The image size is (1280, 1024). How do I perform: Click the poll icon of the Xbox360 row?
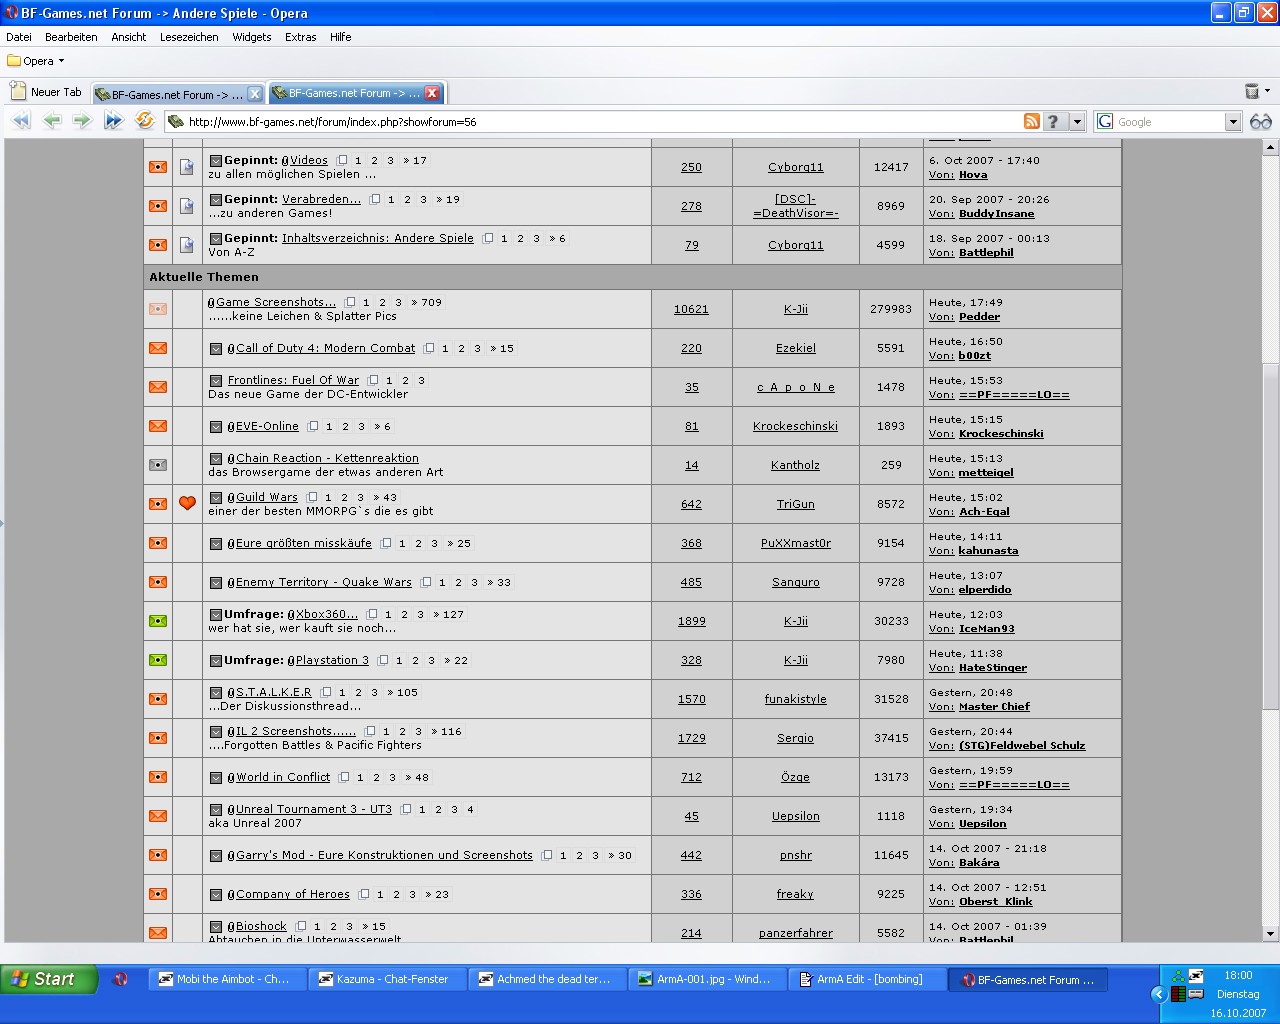(158, 621)
